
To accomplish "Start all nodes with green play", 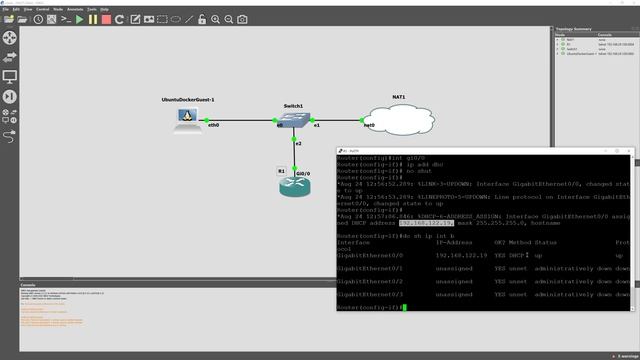I will pos(80,19).
